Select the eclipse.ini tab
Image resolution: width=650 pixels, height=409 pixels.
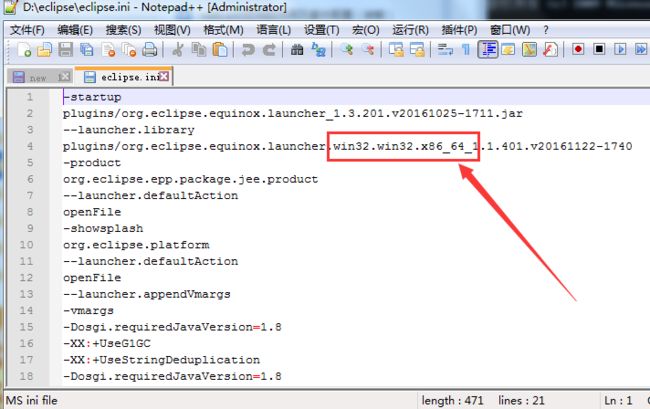124,77
